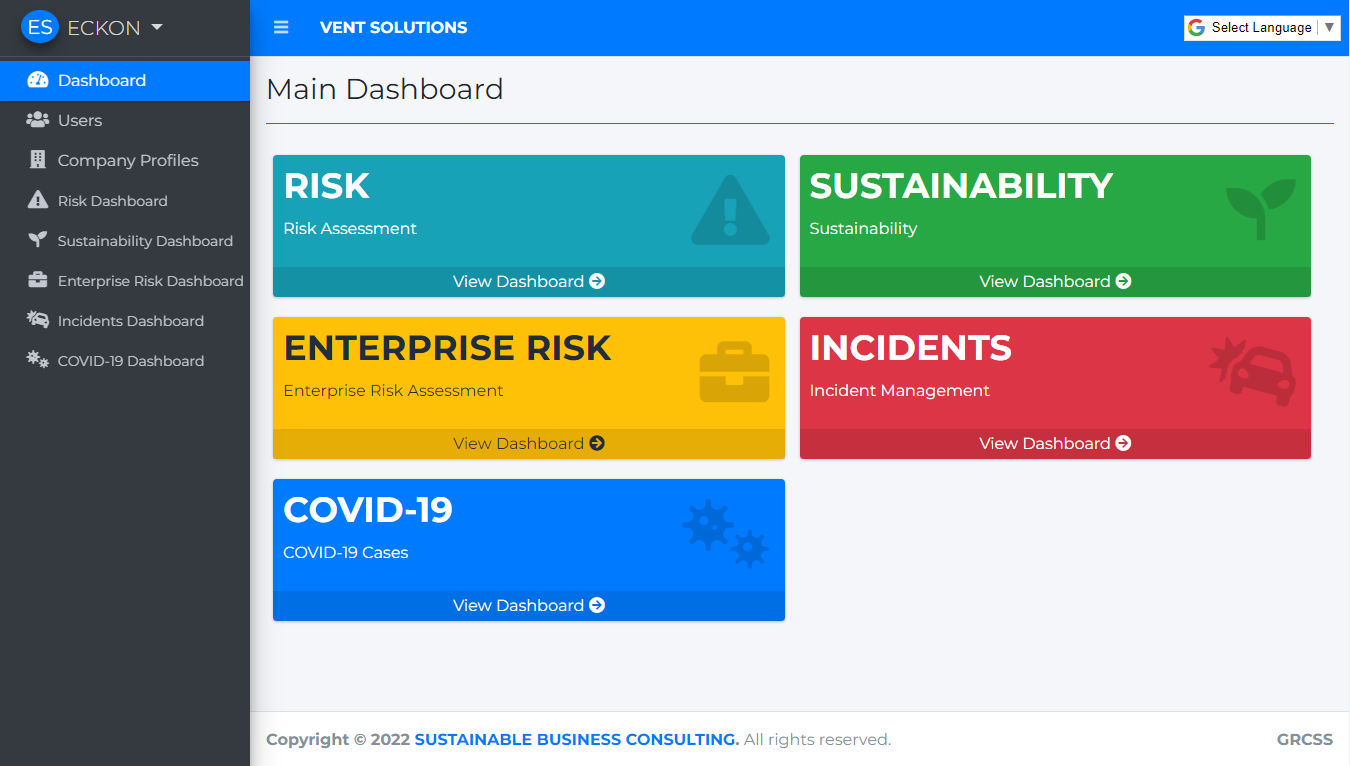Click the VENT SOLUTIONS header title
This screenshot has height=766, width=1350.
(393, 28)
